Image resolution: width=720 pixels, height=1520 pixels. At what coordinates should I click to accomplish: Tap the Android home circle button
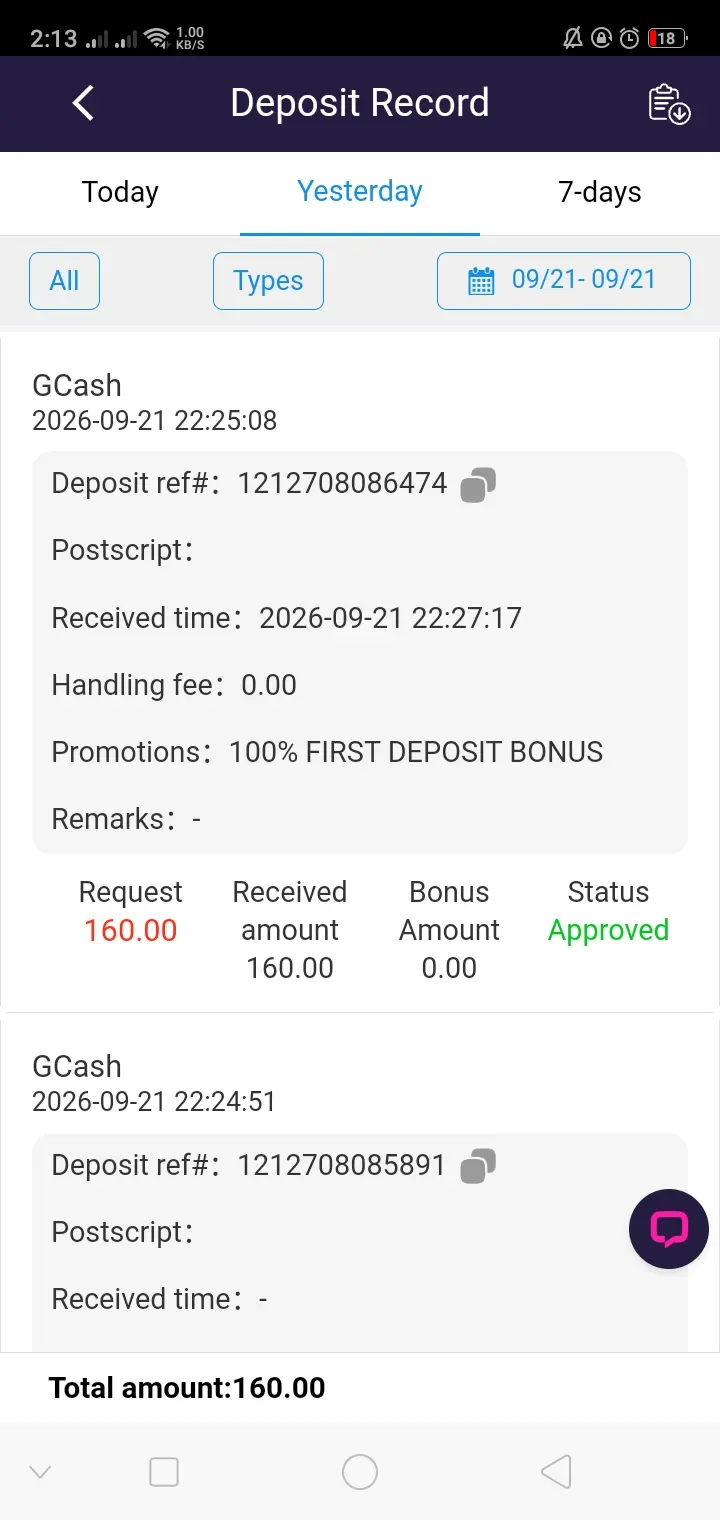click(x=360, y=1472)
